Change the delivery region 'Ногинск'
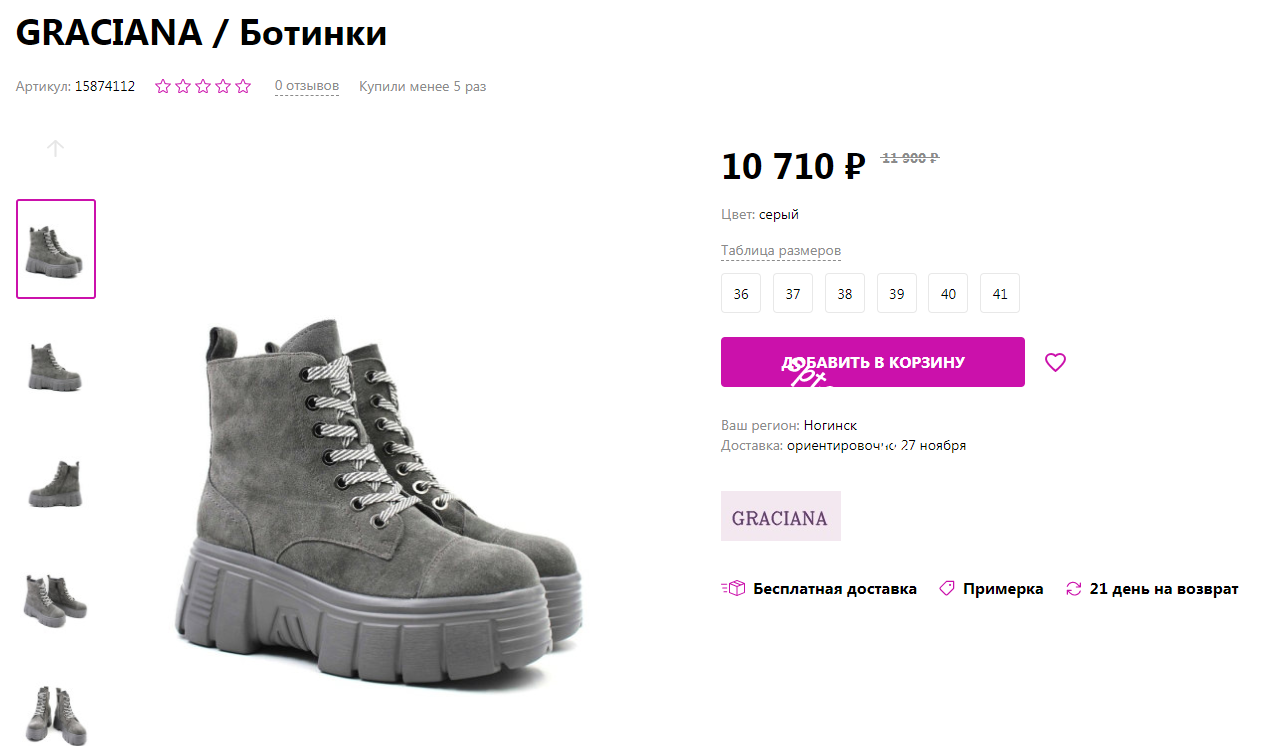This screenshot has height=746, width=1274. 831,425
